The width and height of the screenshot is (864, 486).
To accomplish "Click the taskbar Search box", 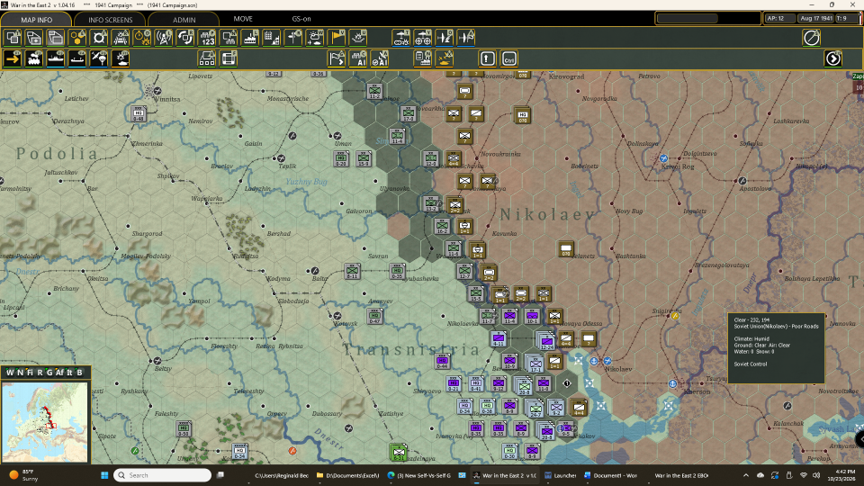I will pos(163,475).
